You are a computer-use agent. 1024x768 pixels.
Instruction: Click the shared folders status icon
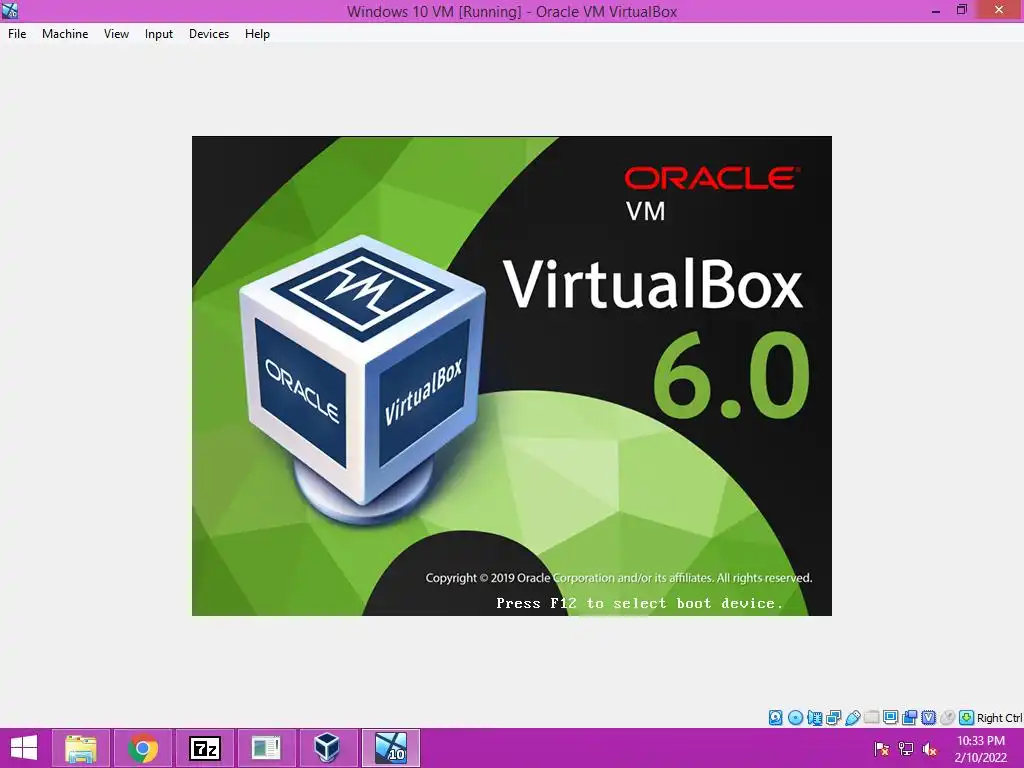pyautogui.click(x=871, y=718)
